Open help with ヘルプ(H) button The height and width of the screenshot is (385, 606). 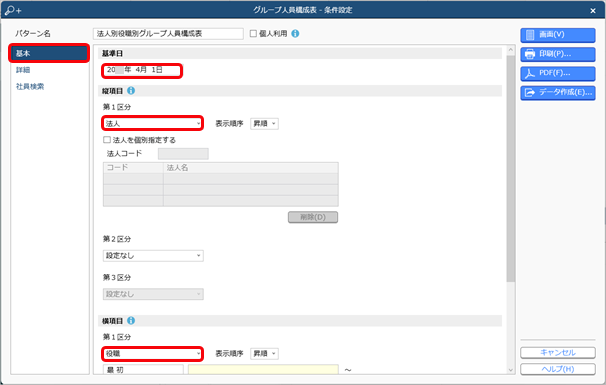pyautogui.click(x=558, y=369)
